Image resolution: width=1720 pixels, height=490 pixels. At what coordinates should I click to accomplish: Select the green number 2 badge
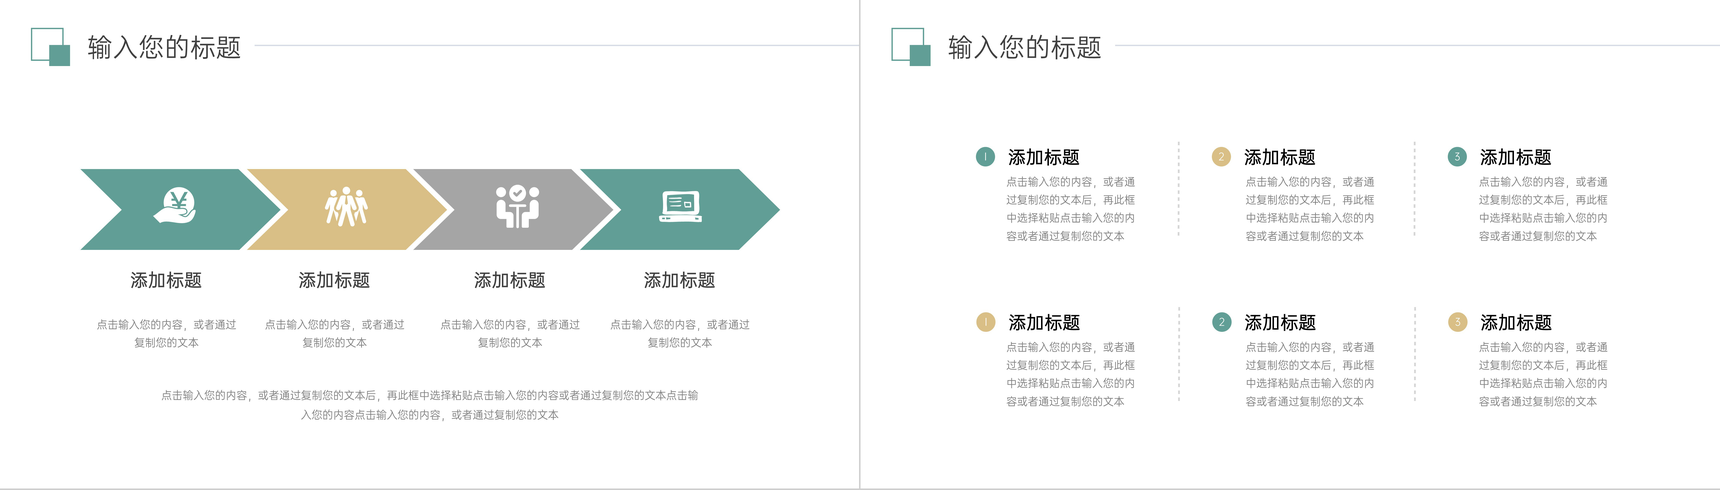1221,322
